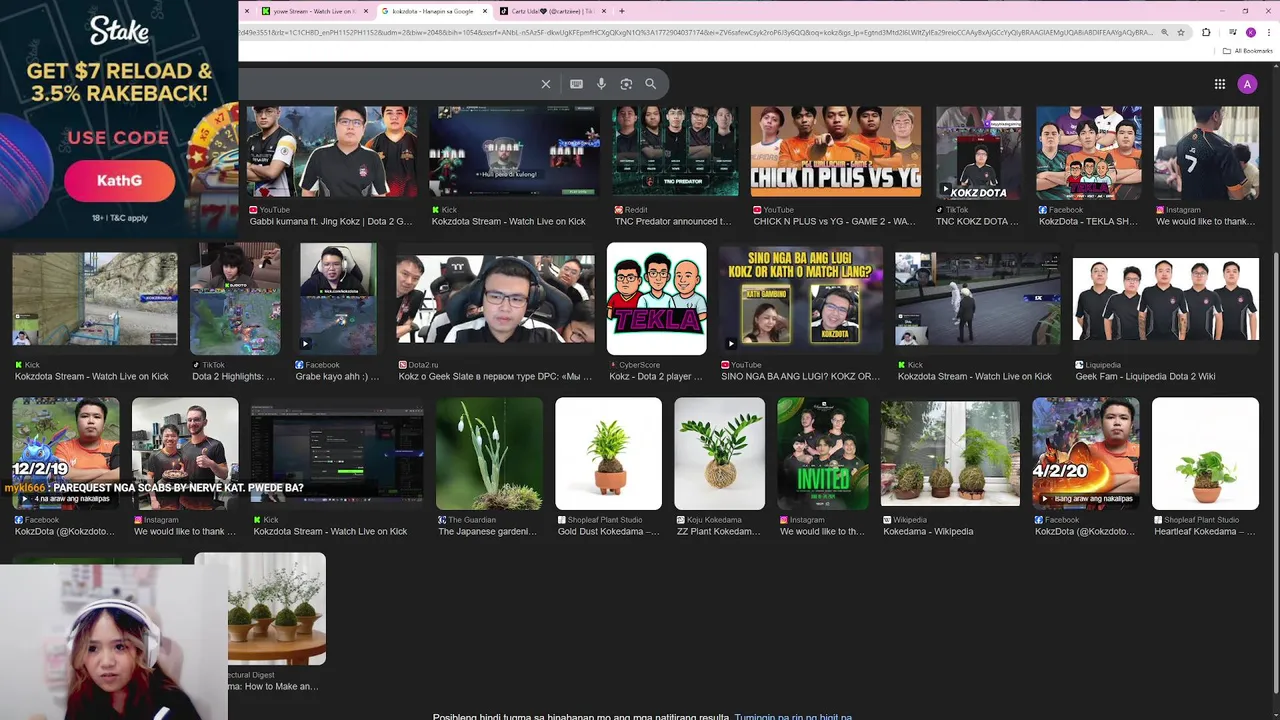Open CHICK N PLUS VS YG thumbnail

click(x=836, y=152)
